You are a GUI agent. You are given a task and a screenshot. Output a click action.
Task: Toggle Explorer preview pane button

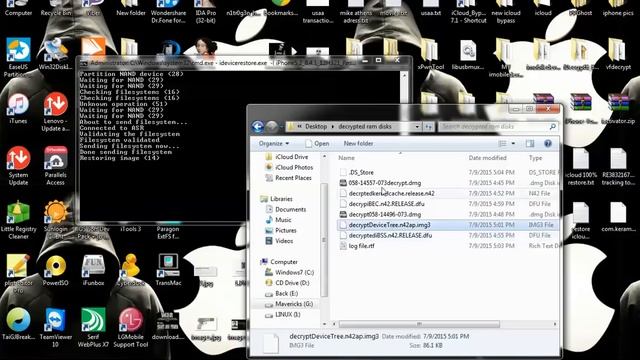coord(530,143)
